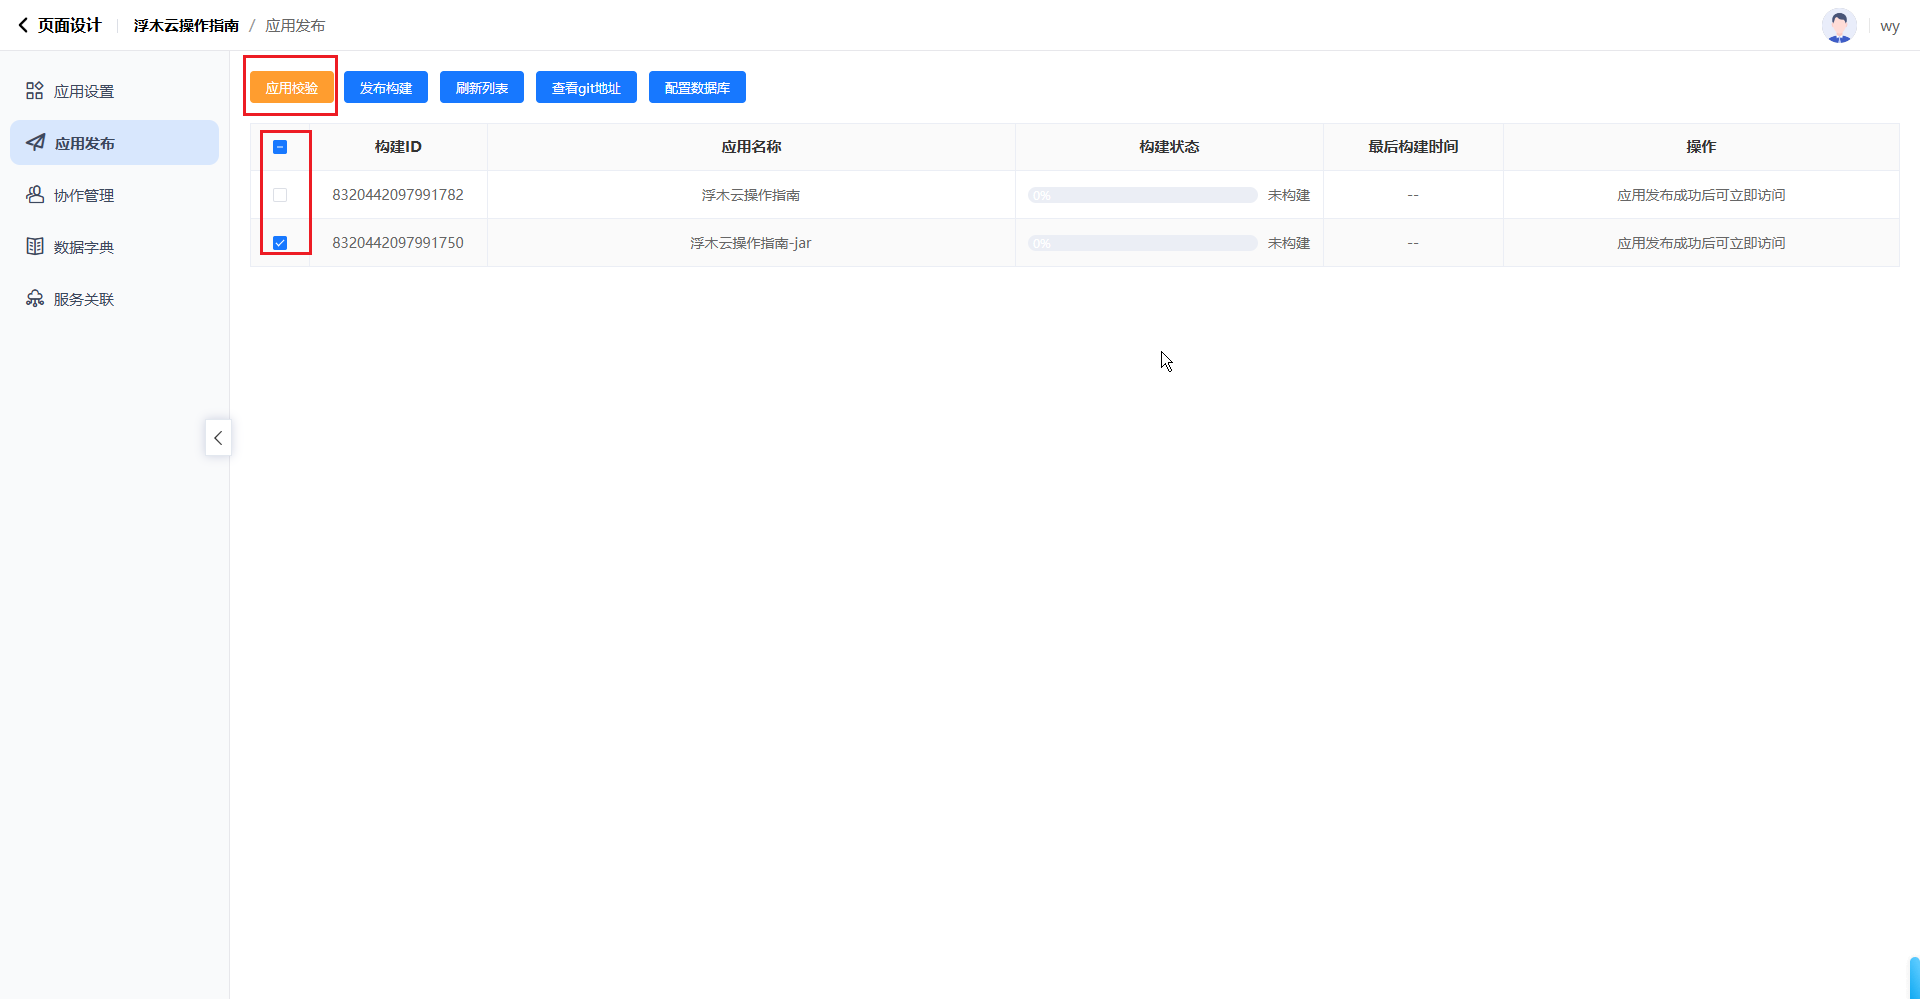
Task: Open the wy username menu
Action: point(1889,26)
